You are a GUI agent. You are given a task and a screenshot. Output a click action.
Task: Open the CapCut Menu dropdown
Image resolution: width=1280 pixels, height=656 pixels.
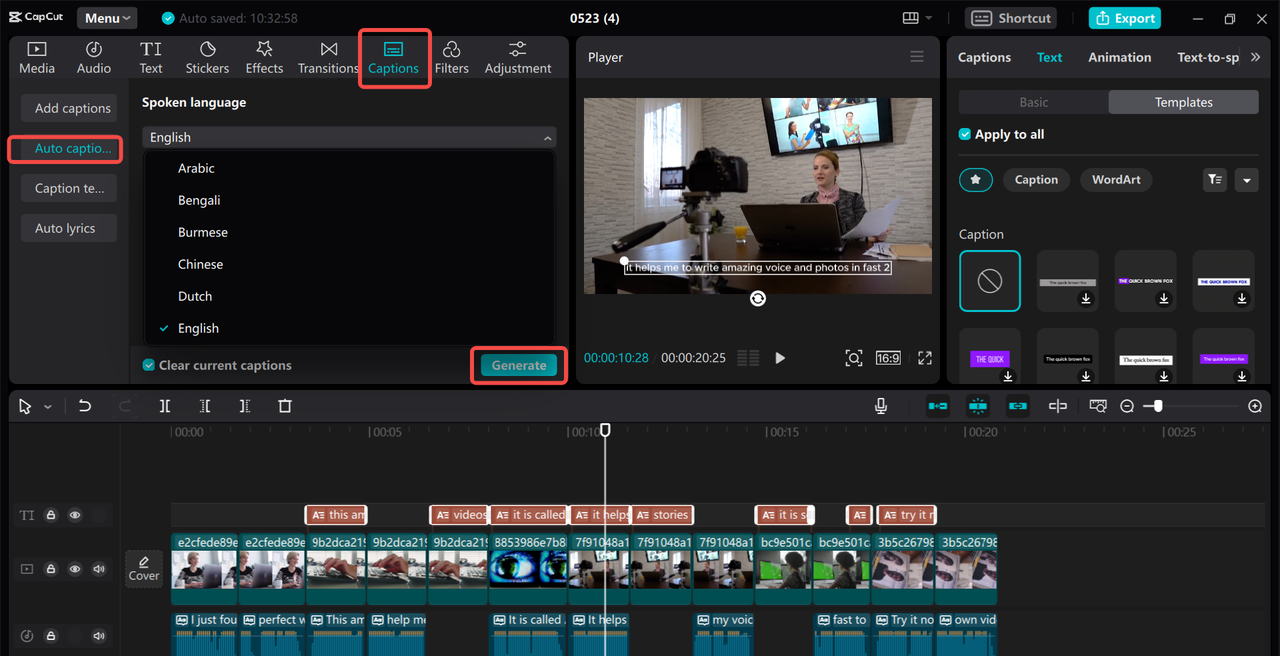(107, 18)
